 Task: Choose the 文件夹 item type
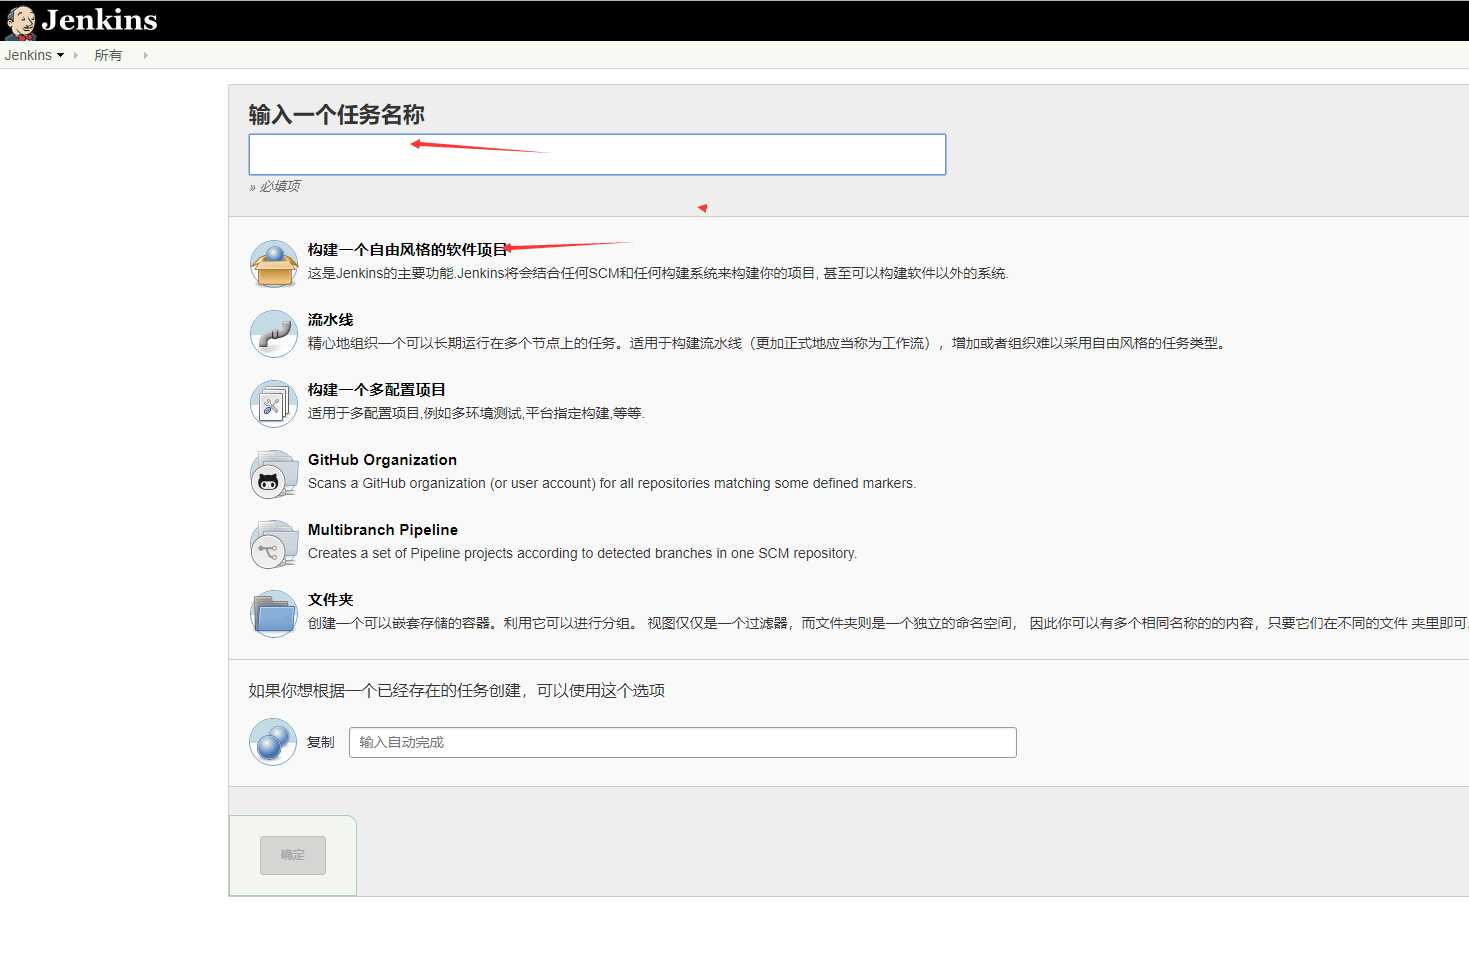point(331,600)
